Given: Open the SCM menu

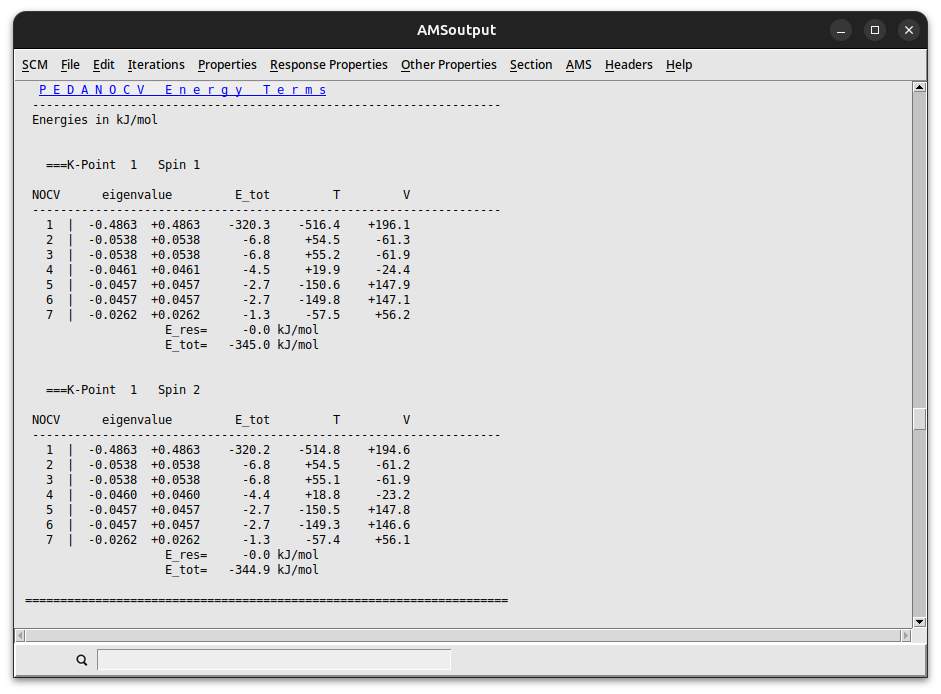Looking at the screenshot, I should tap(34, 64).
